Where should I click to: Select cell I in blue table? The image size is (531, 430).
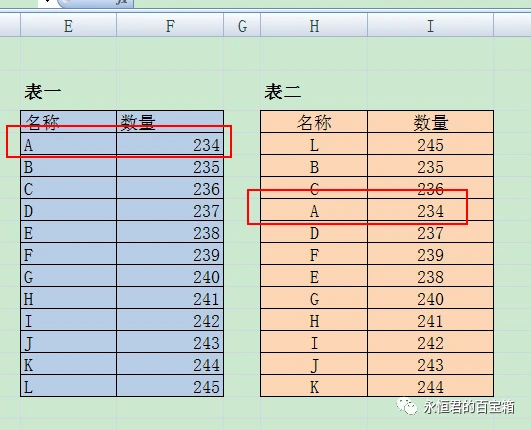(x=68, y=320)
